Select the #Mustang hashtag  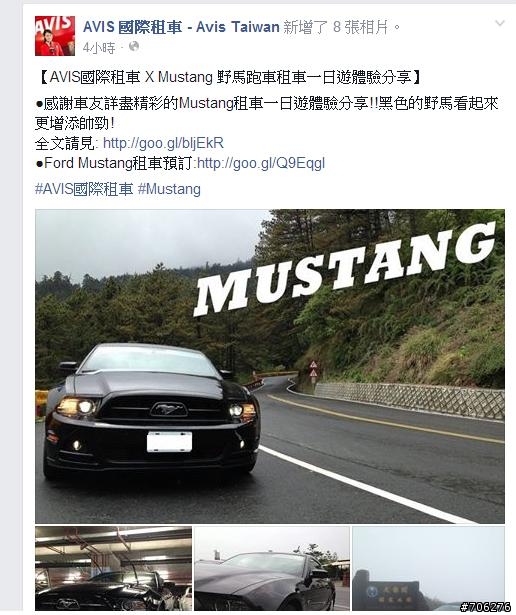pos(169,189)
